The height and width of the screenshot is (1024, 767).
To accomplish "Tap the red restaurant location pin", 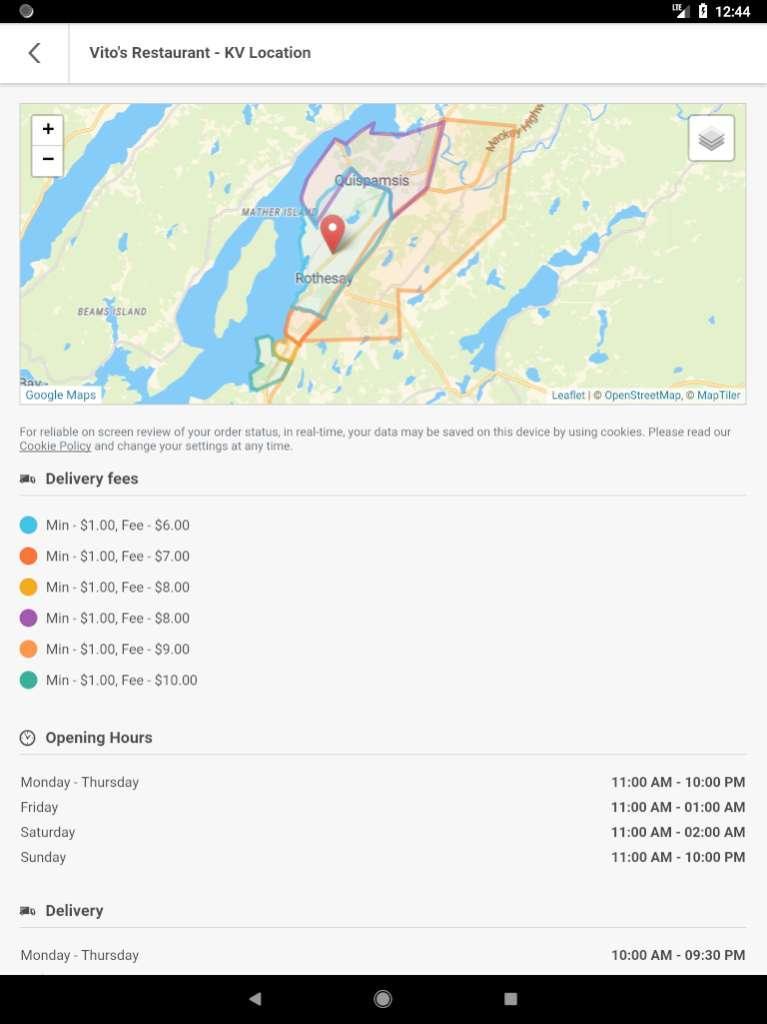I will (333, 234).
